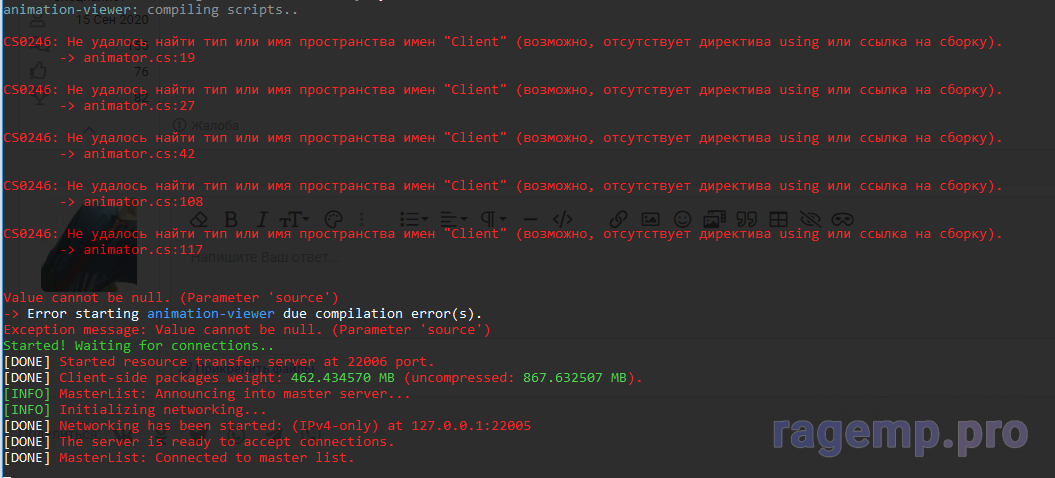This screenshot has height=478, width=1055.
Task: Open the font size dropdown
Action: 294,219
